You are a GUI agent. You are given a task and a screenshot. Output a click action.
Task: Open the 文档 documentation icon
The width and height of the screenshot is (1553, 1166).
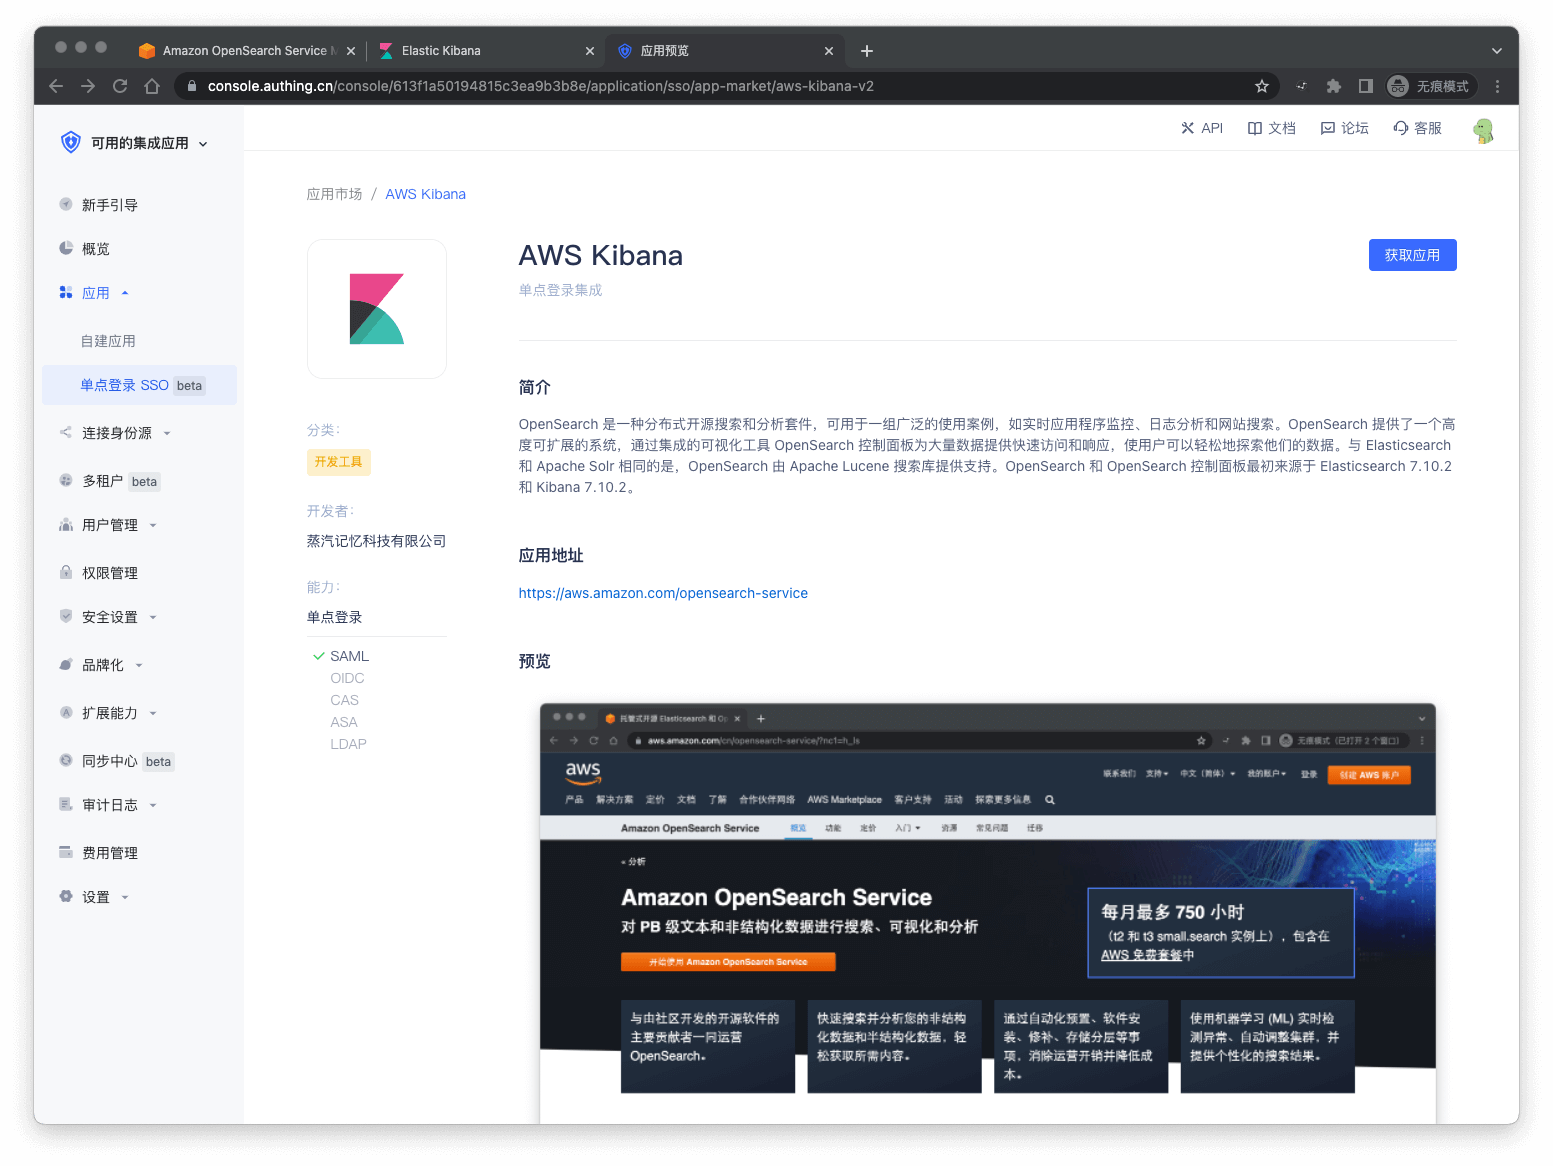coord(1271,128)
